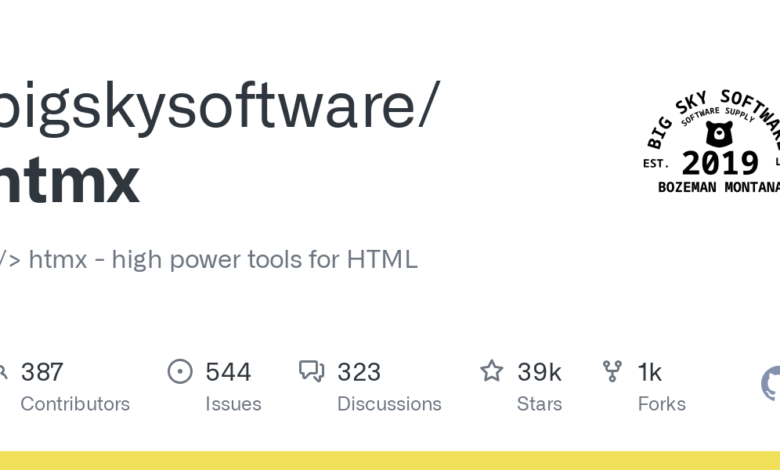The height and width of the screenshot is (470, 780).
Task: Click the Forks label
Action: (661, 404)
